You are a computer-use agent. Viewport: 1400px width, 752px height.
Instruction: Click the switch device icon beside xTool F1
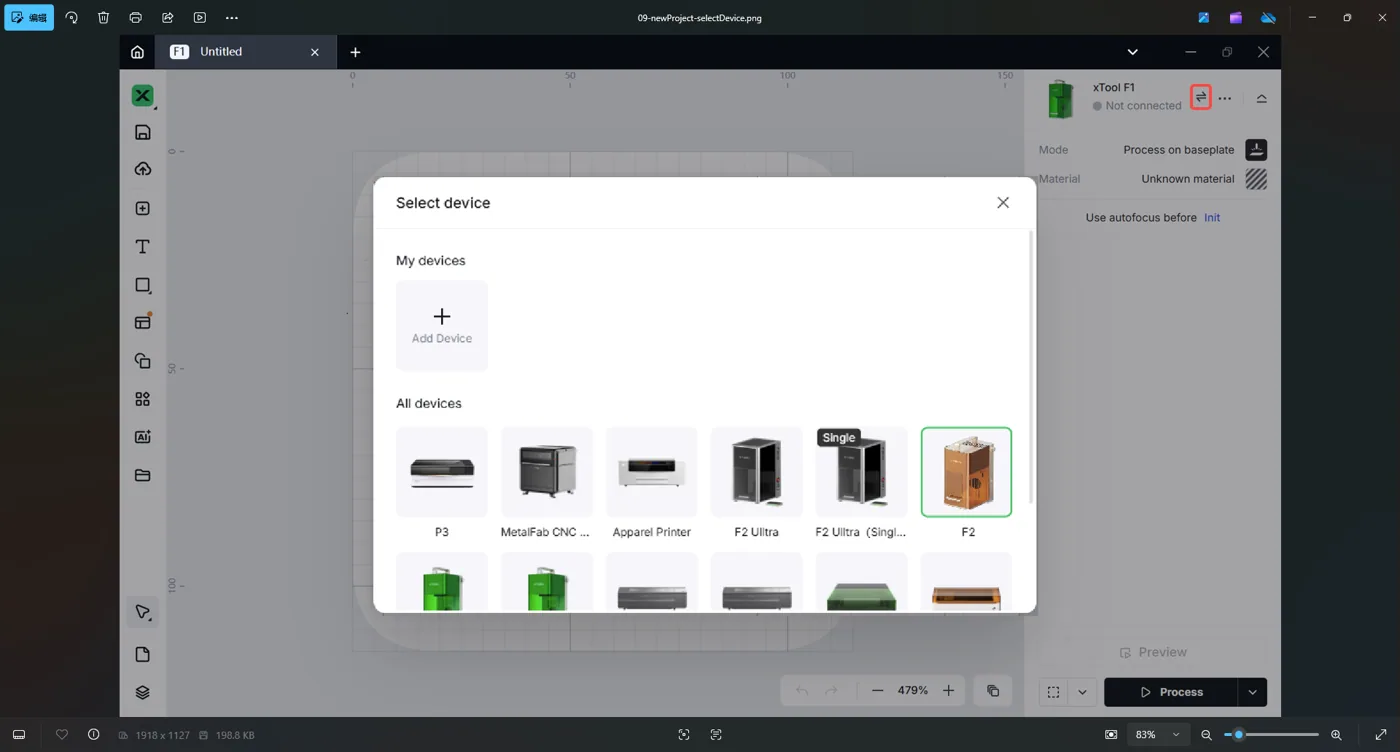tap(1200, 97)
